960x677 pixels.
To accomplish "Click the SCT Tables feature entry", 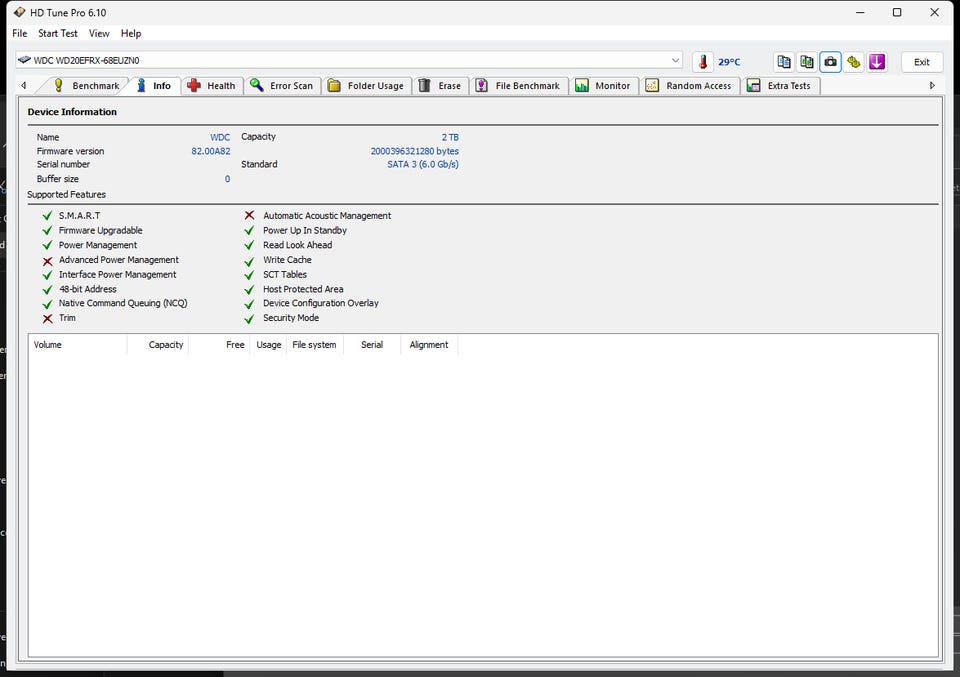I will pyautogui.click(x=285, y=274).
